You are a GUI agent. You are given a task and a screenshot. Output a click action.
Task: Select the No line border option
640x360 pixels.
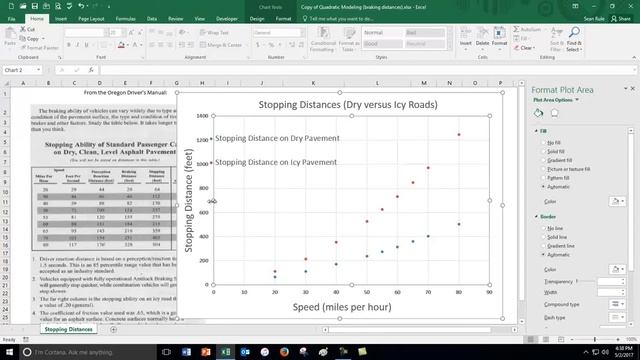543,228
